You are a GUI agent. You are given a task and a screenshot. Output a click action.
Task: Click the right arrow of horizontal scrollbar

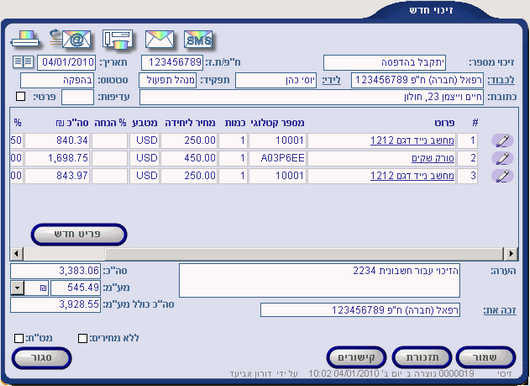coord(510,253)
